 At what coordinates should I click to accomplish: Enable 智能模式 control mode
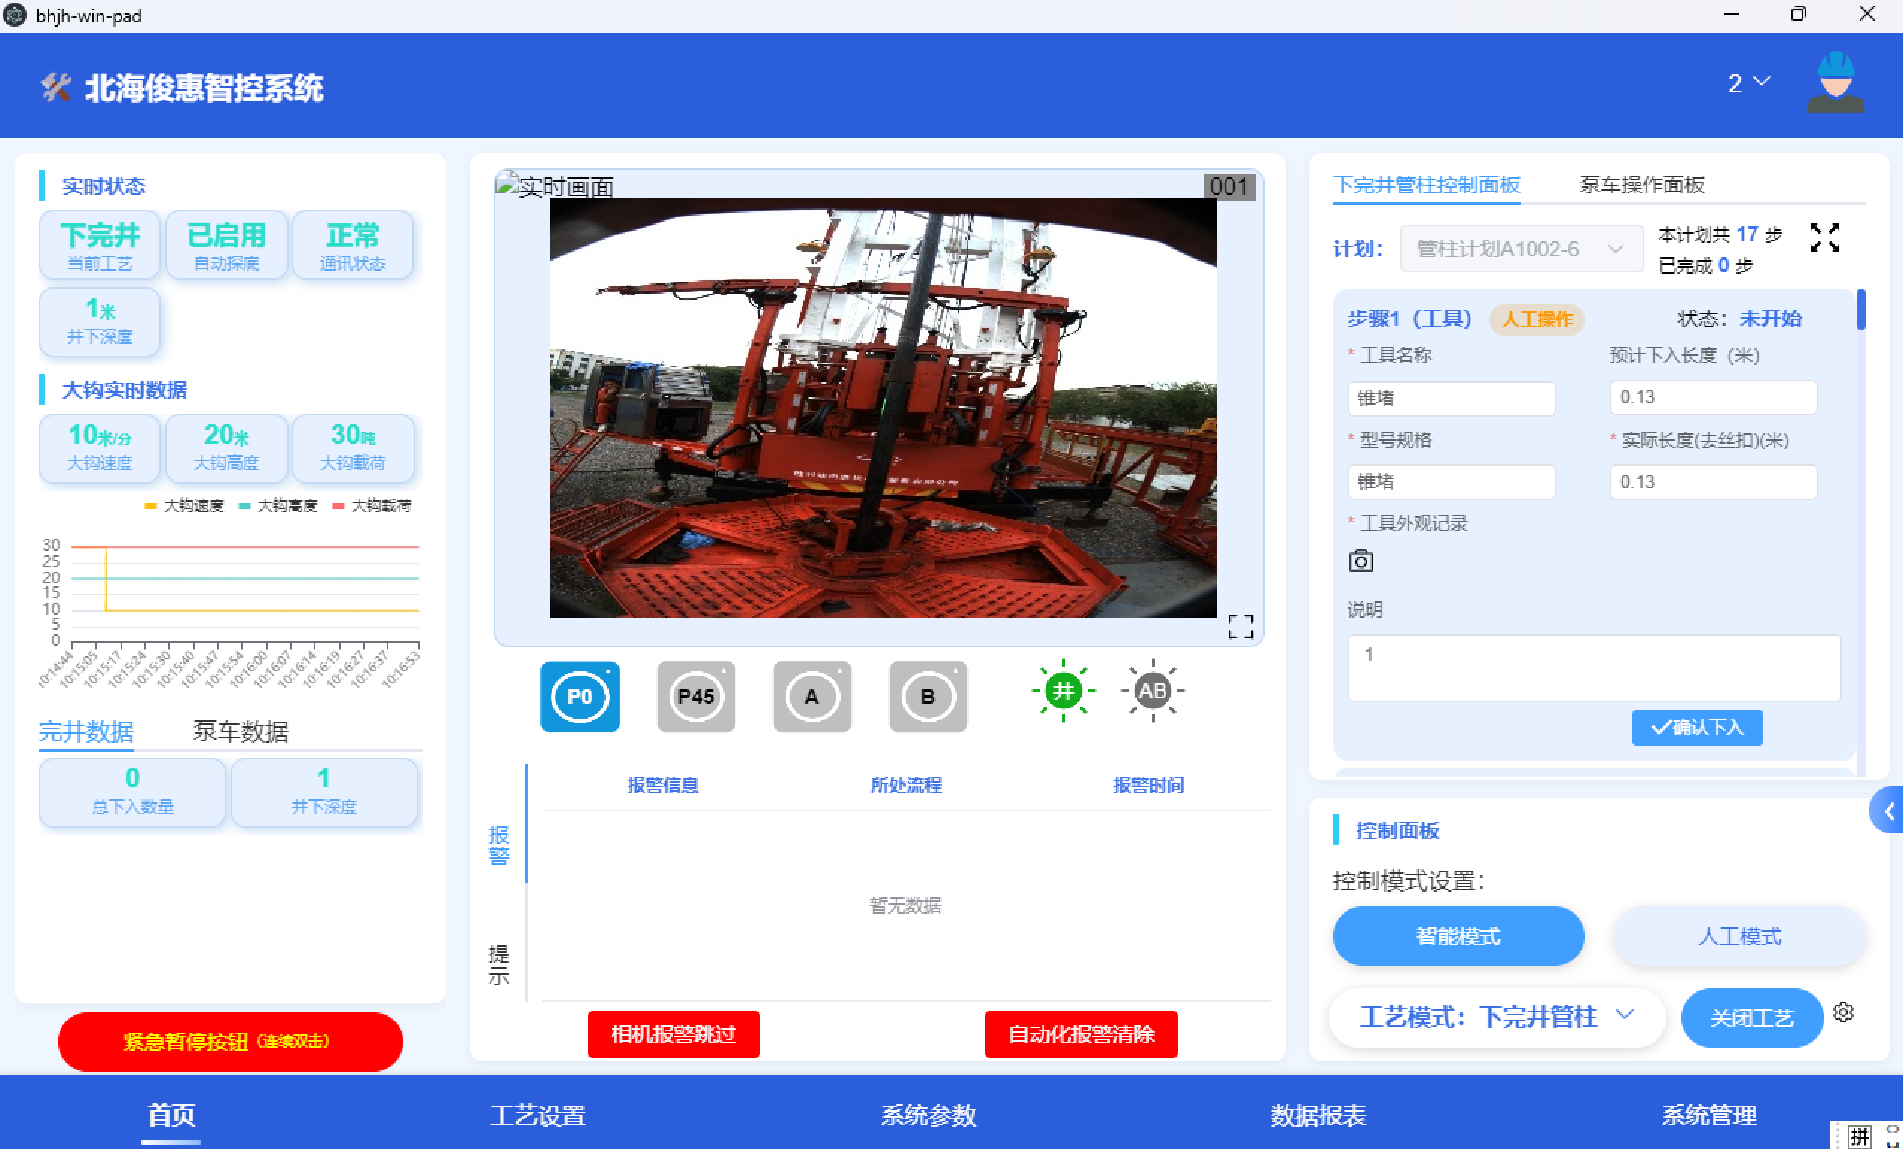(1458, 936)
